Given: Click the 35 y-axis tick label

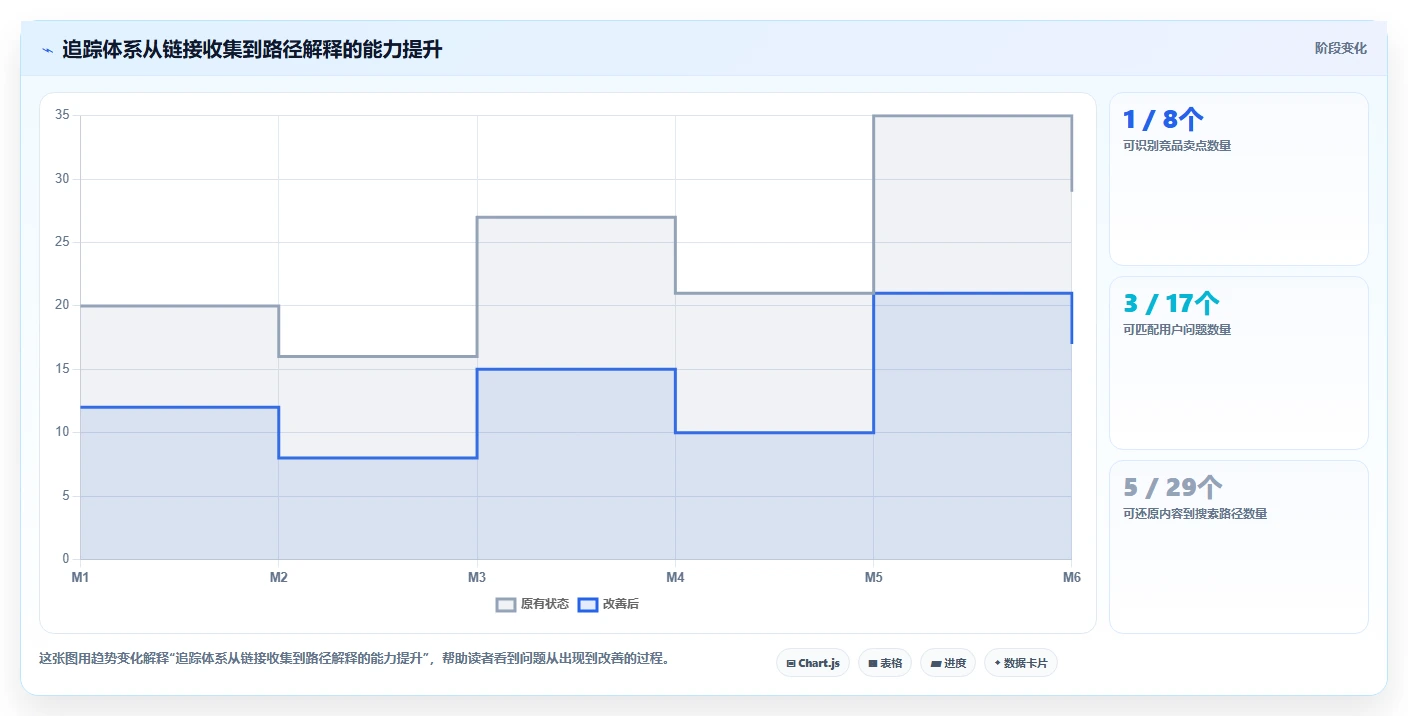Looking at the screenshot, I should [x=62, y=115].
